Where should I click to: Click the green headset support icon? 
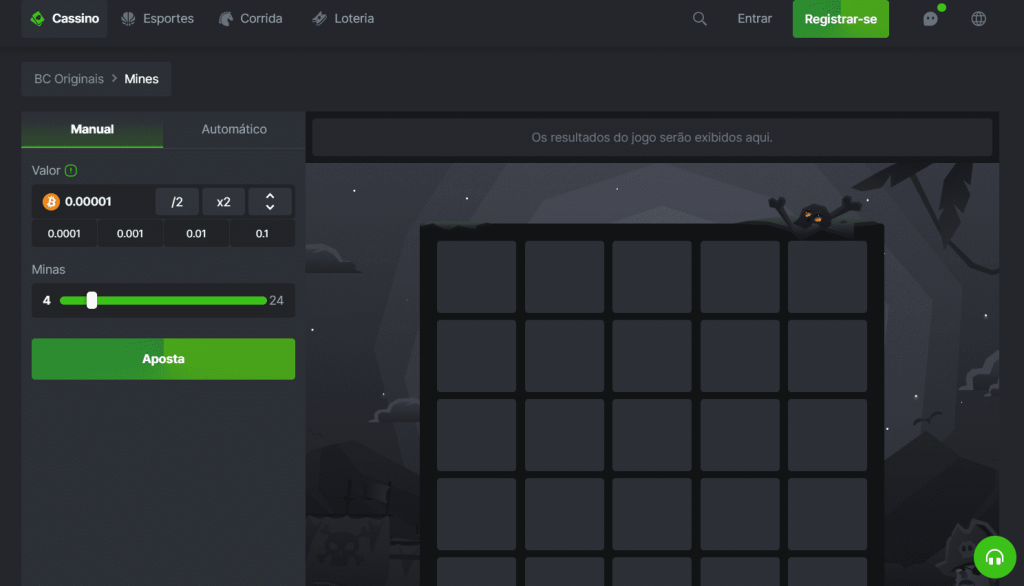(x=994, y=556)
